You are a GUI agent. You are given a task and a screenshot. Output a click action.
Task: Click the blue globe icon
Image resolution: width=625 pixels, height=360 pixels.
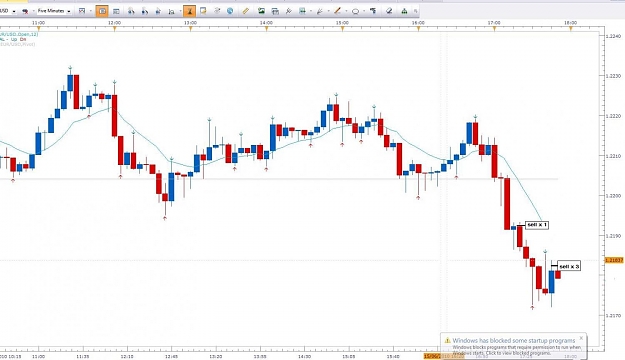(x=230, y=11)
